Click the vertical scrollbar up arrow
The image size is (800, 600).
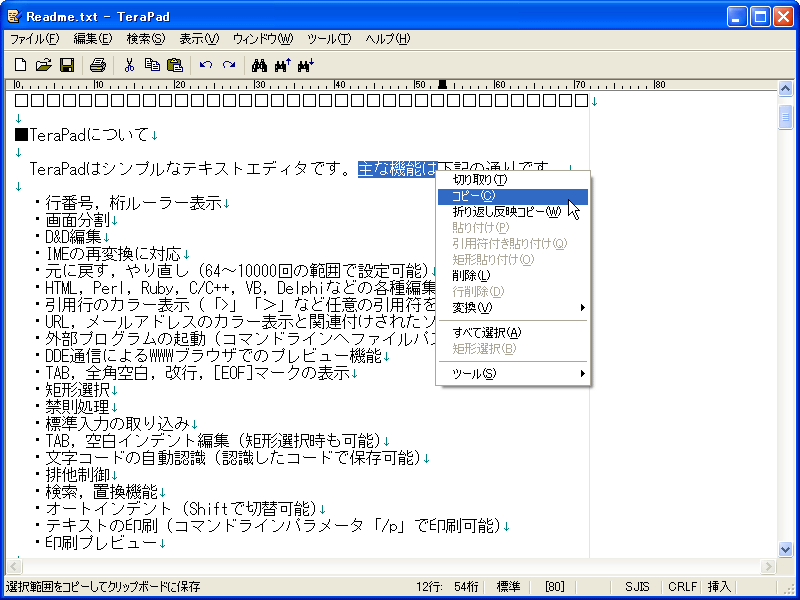coord(785,89)
